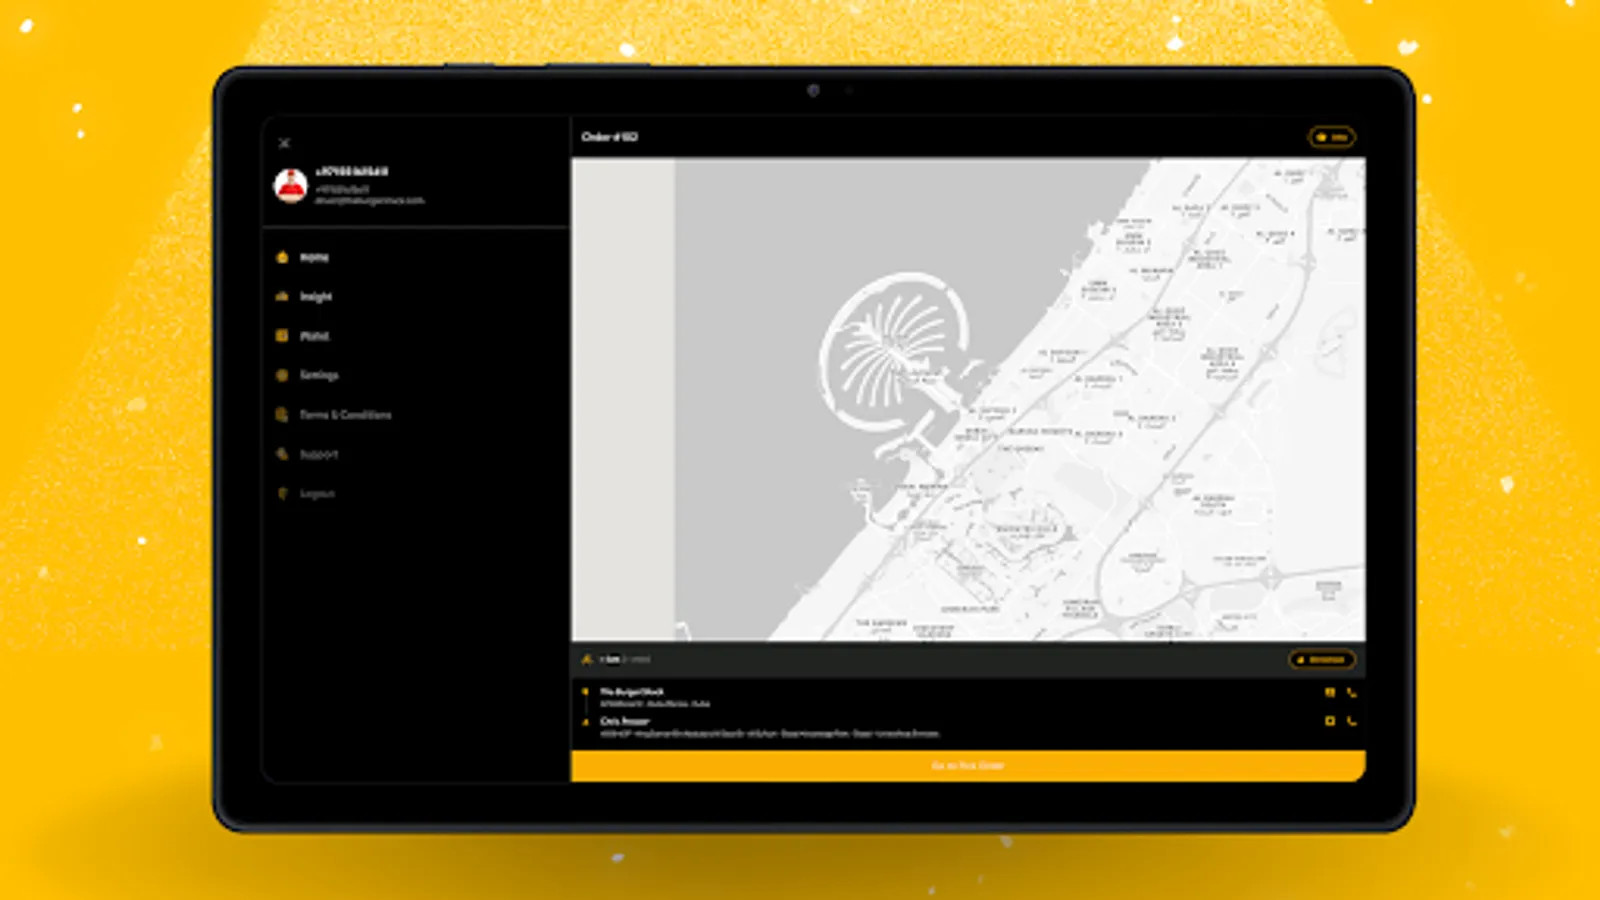The width and height of the screenshot is (1600, 900).
Task: Open the Home menu item
Action: coord(314,257)
